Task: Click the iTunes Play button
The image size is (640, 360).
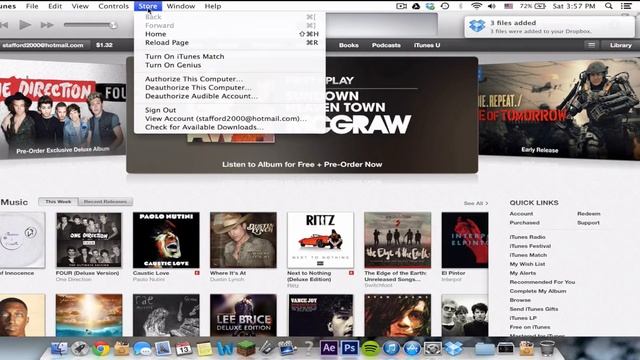Action: (x=25, y=25)
